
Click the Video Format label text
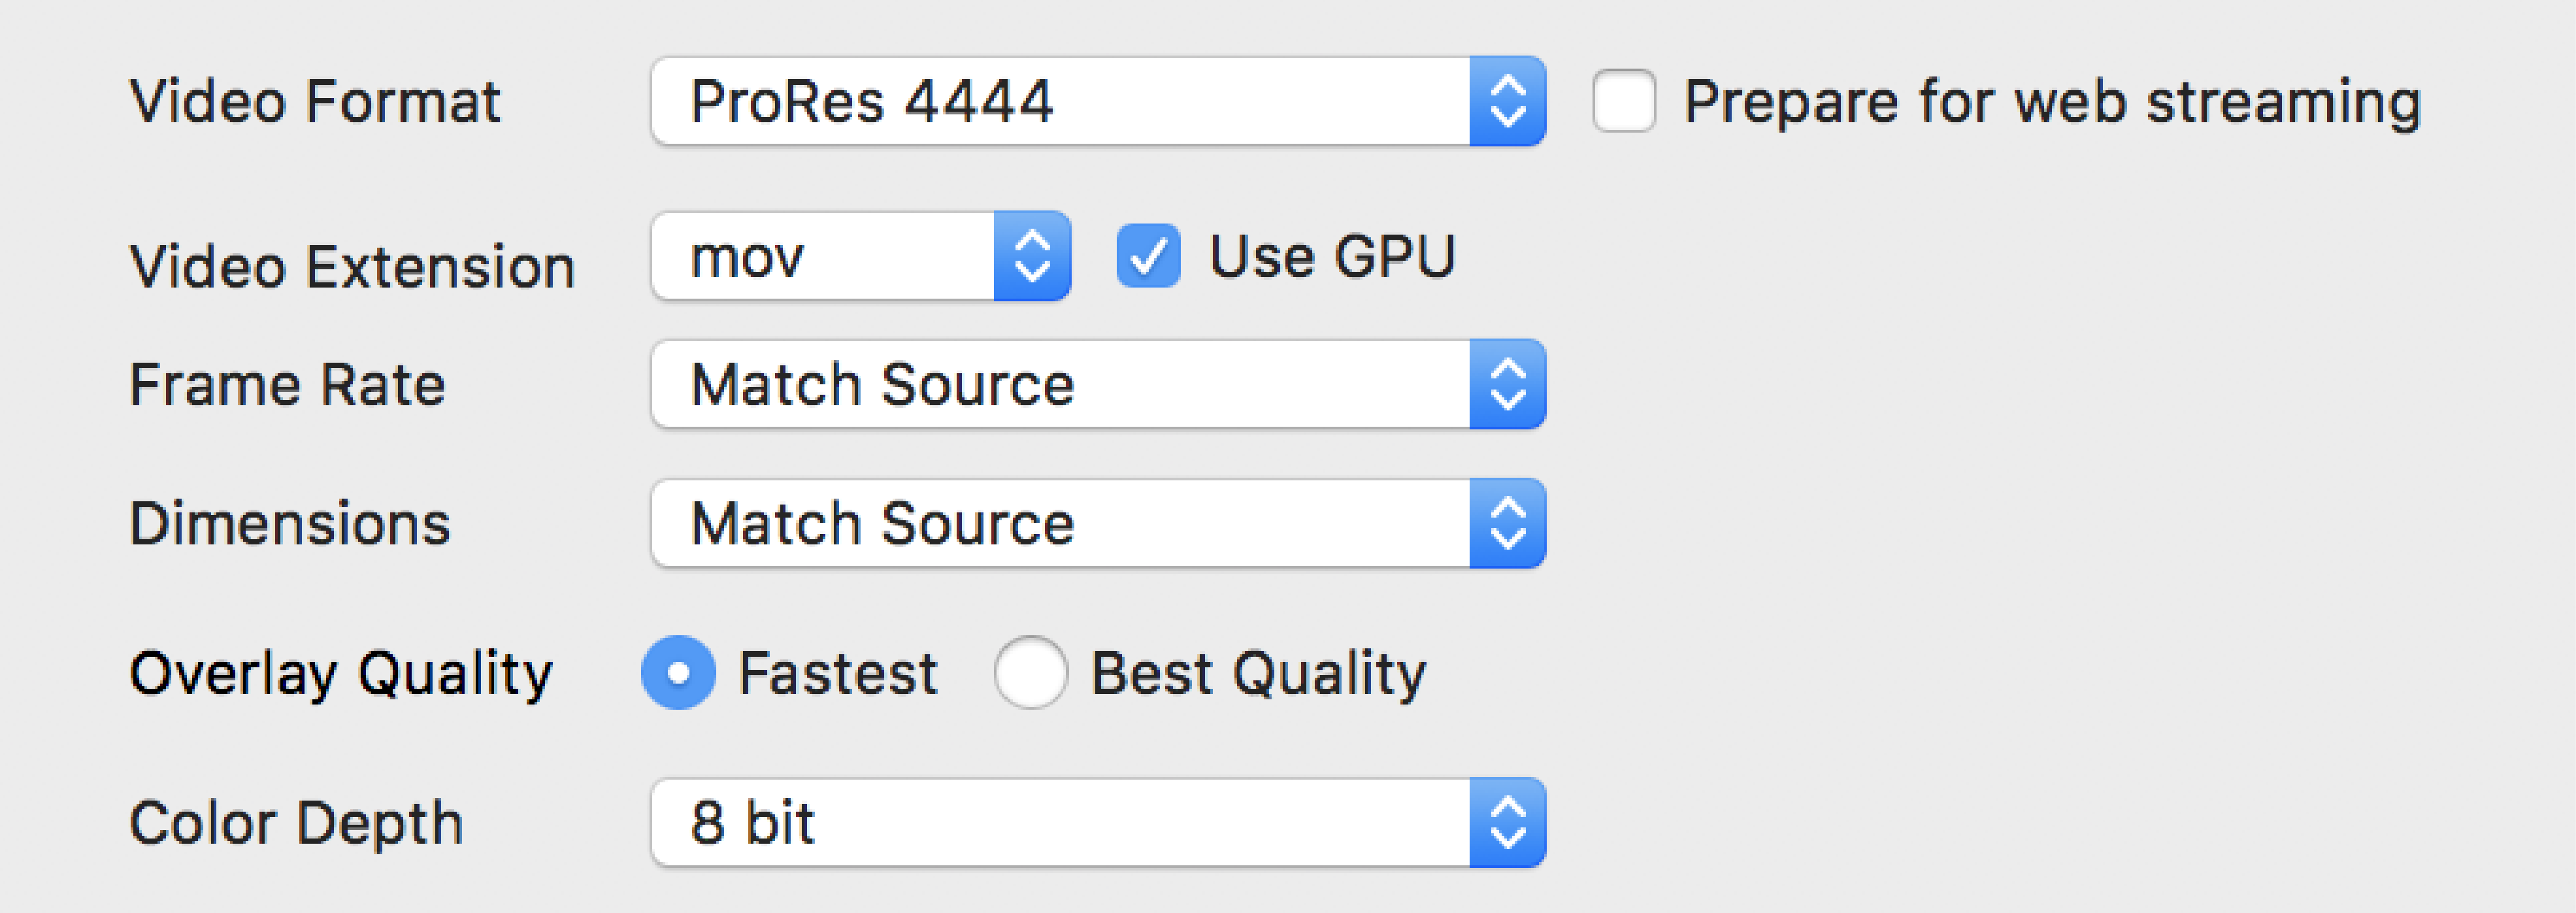[315, 102]
